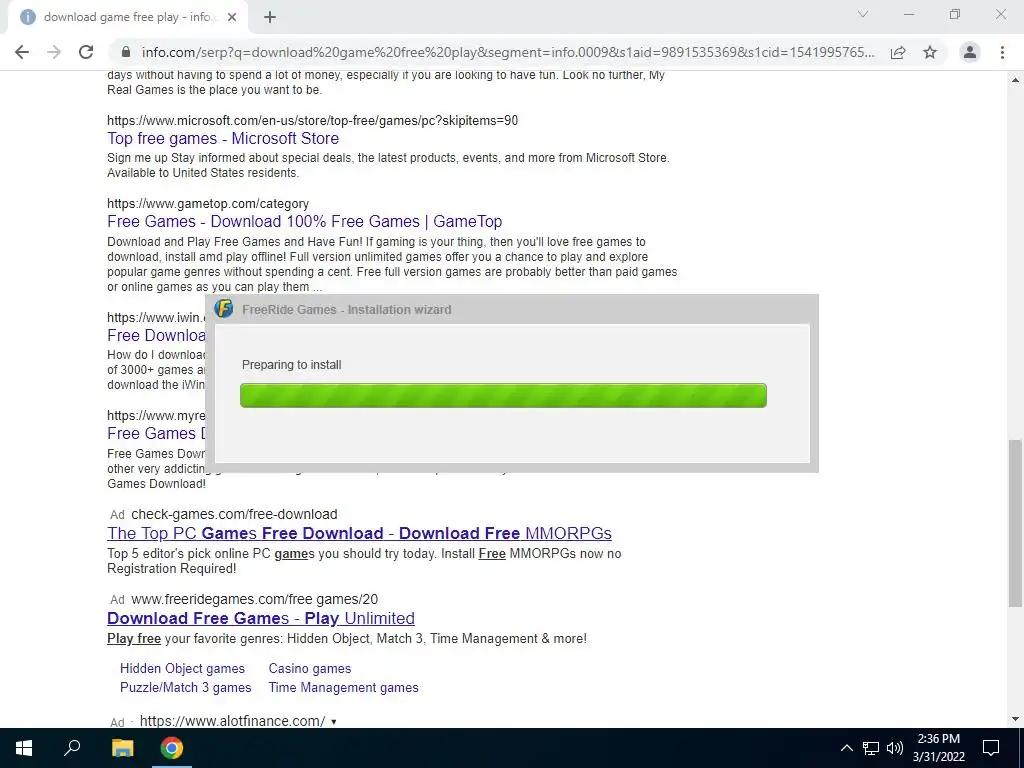
Task: Click the microsoft.com store URL text
Action: (312, 121)
